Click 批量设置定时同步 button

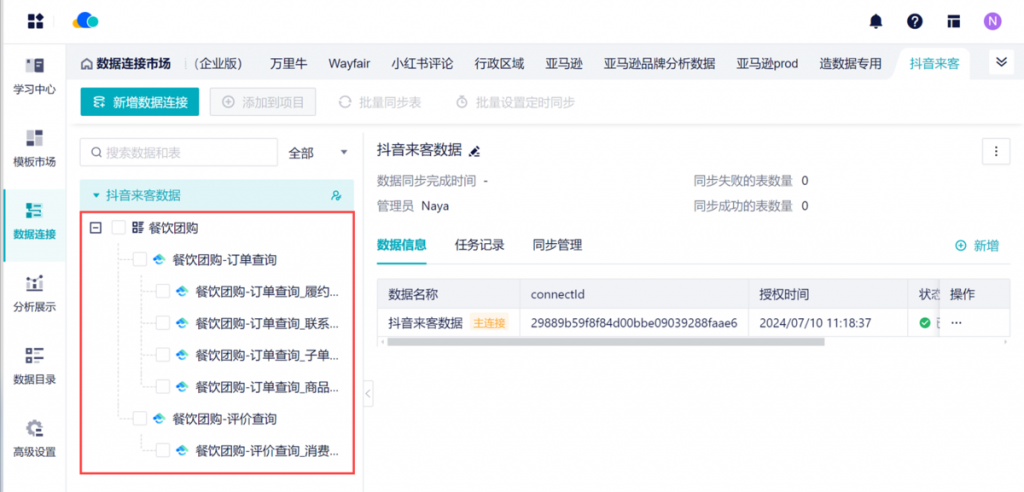point(515,102)
